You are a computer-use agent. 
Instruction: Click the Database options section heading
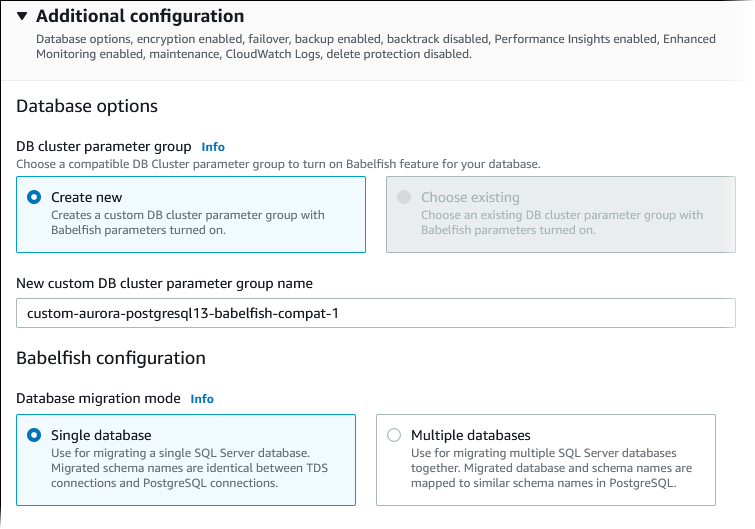(x=87, y=106)
